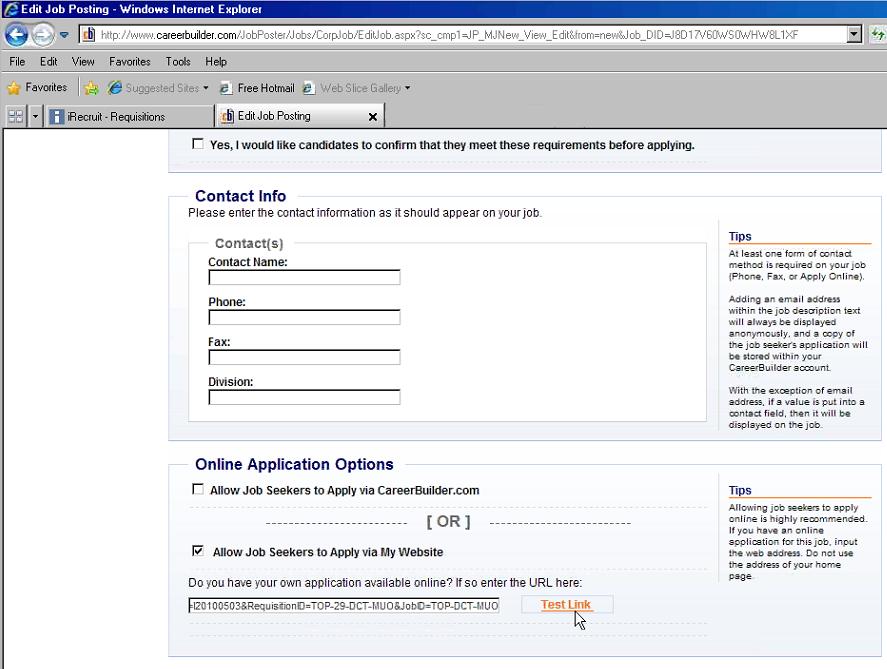Open the View menu
This screenshot has height=669, width=887.
[x=83, y=61]
